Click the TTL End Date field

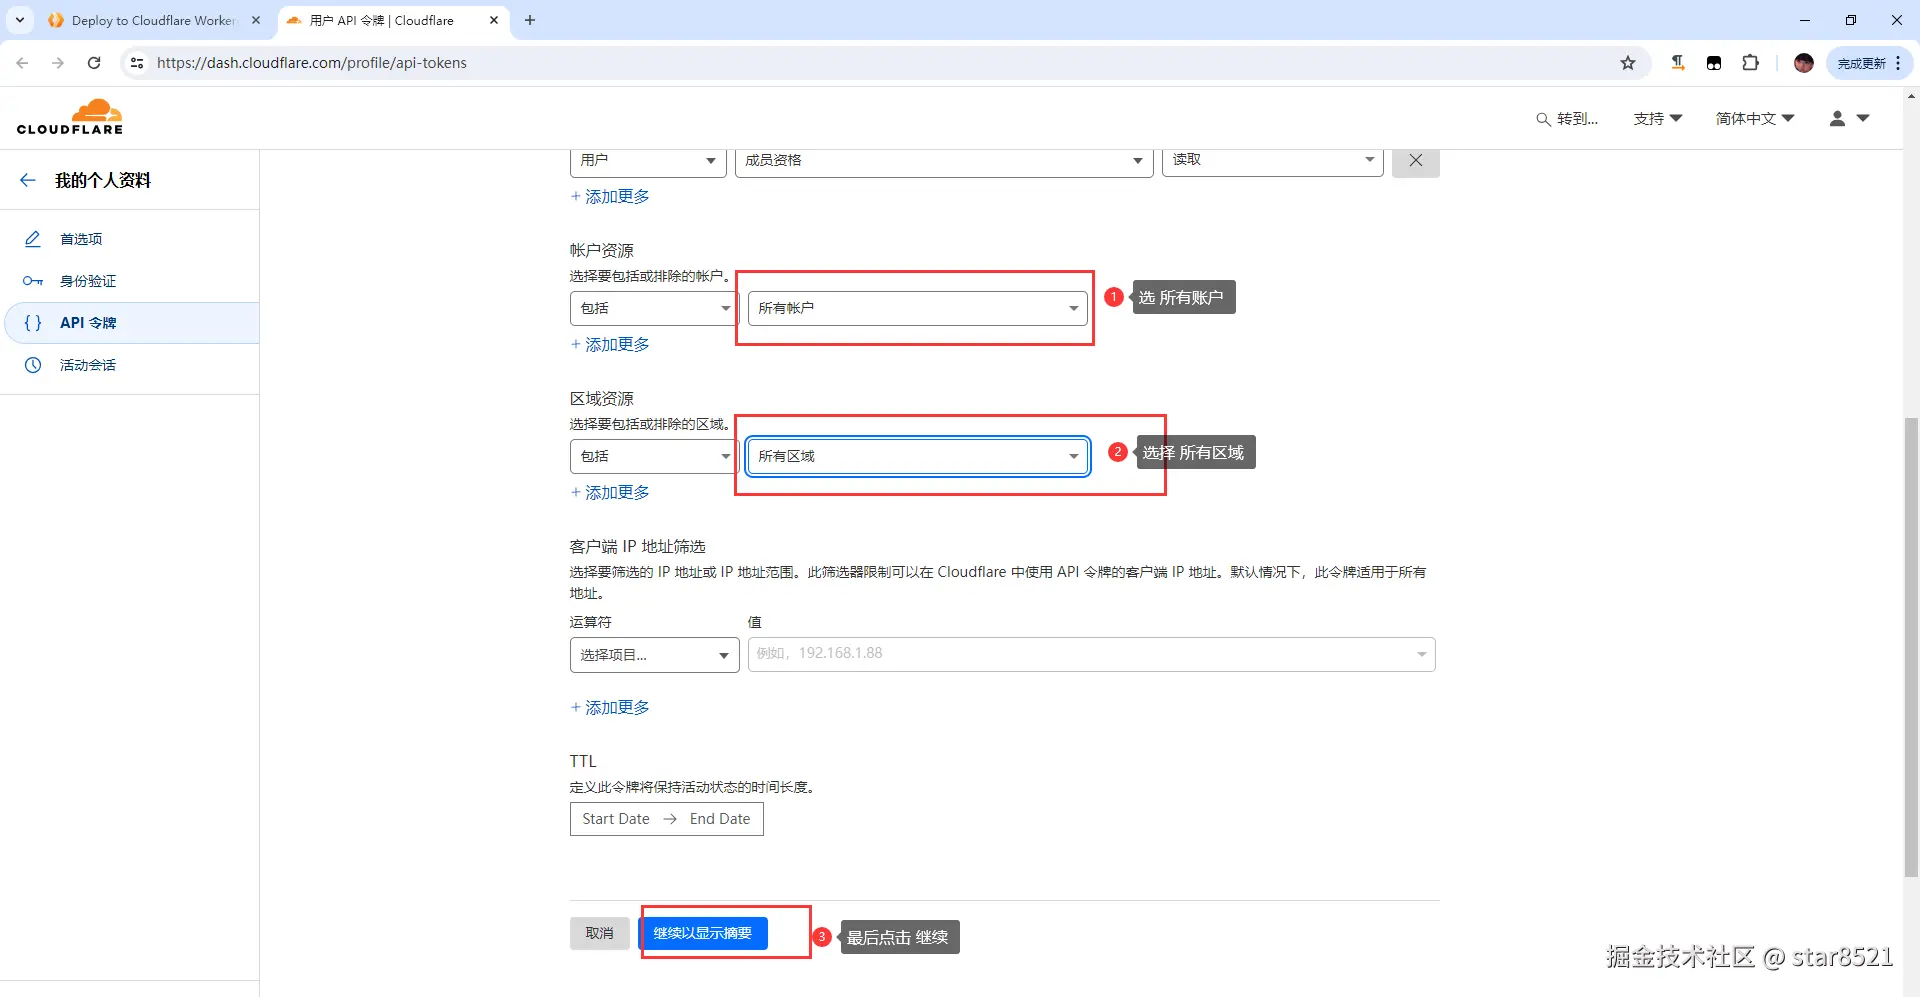[720, 819]
